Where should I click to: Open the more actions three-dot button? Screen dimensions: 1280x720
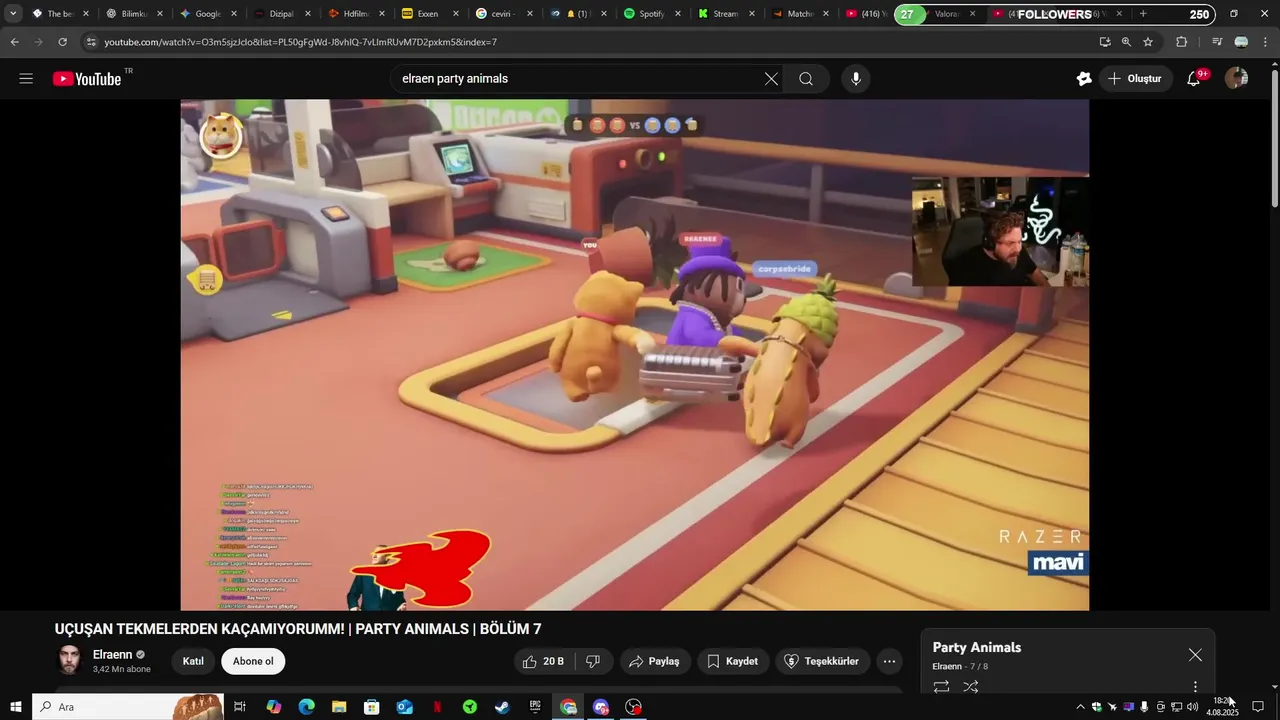coord(888,661)
